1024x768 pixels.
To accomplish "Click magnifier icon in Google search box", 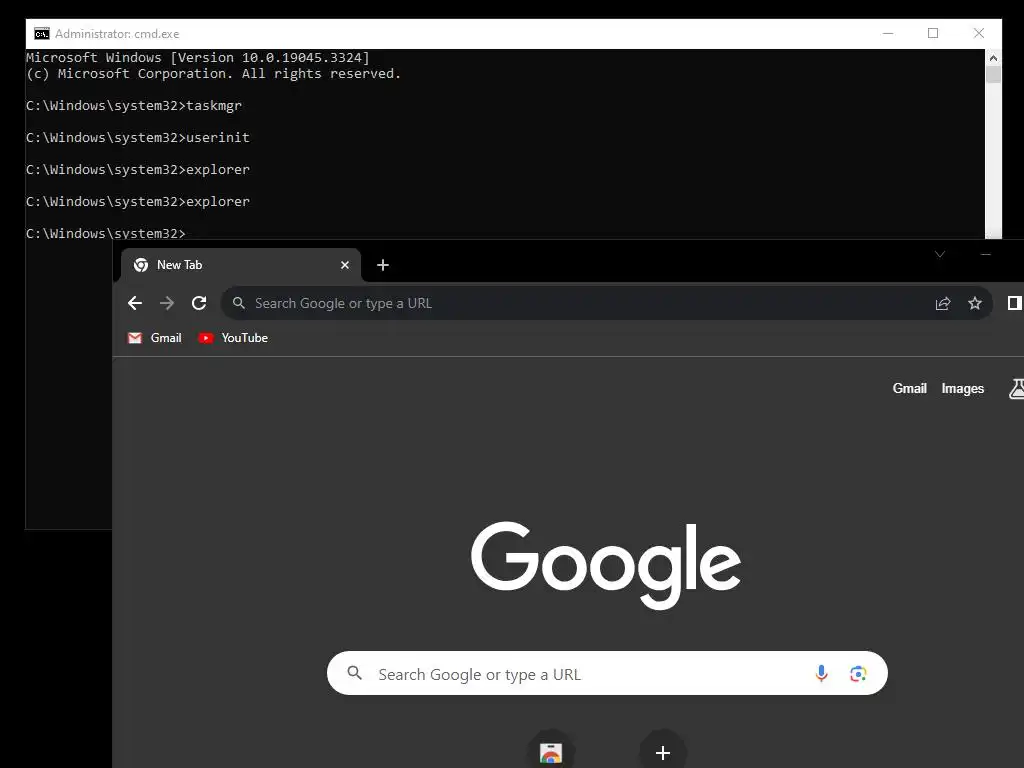I will click(355, 673).
